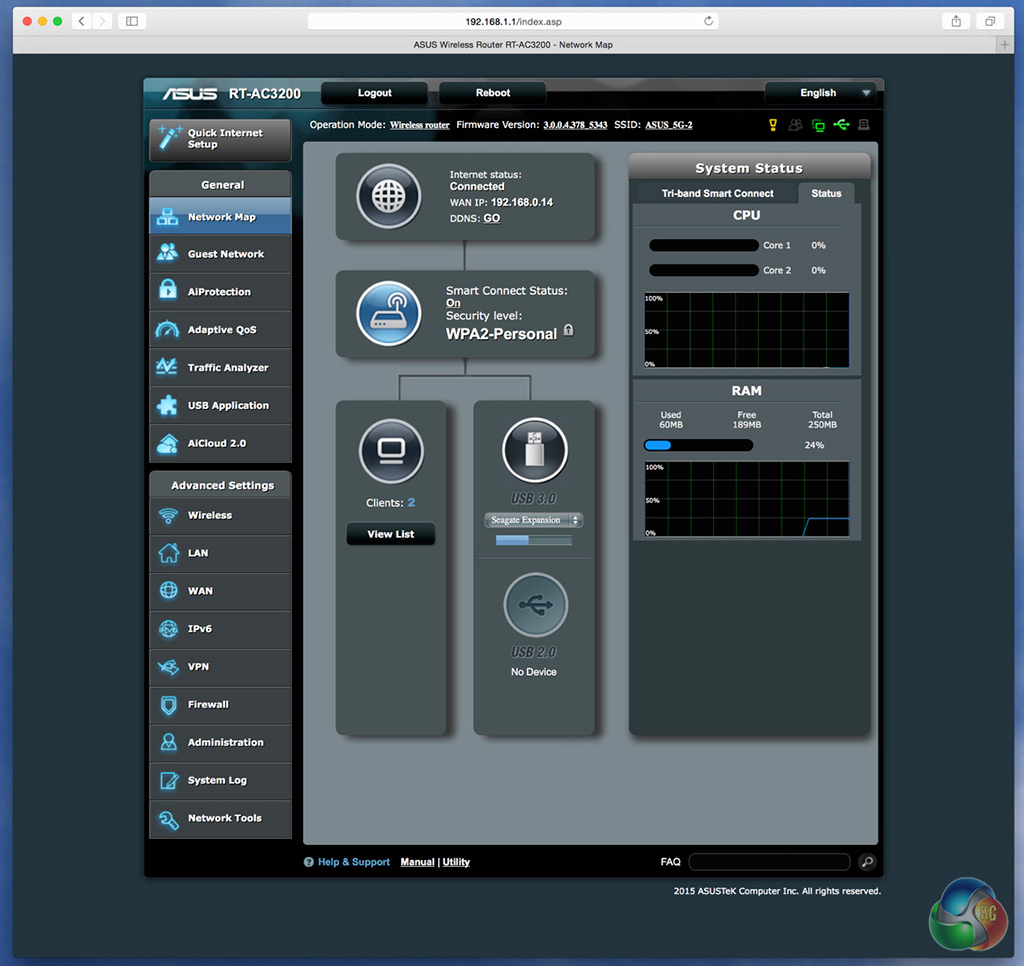Open the Network Tools page
Screen dimensions: 1024x966
pyautogui.click(x=220, y=818)
